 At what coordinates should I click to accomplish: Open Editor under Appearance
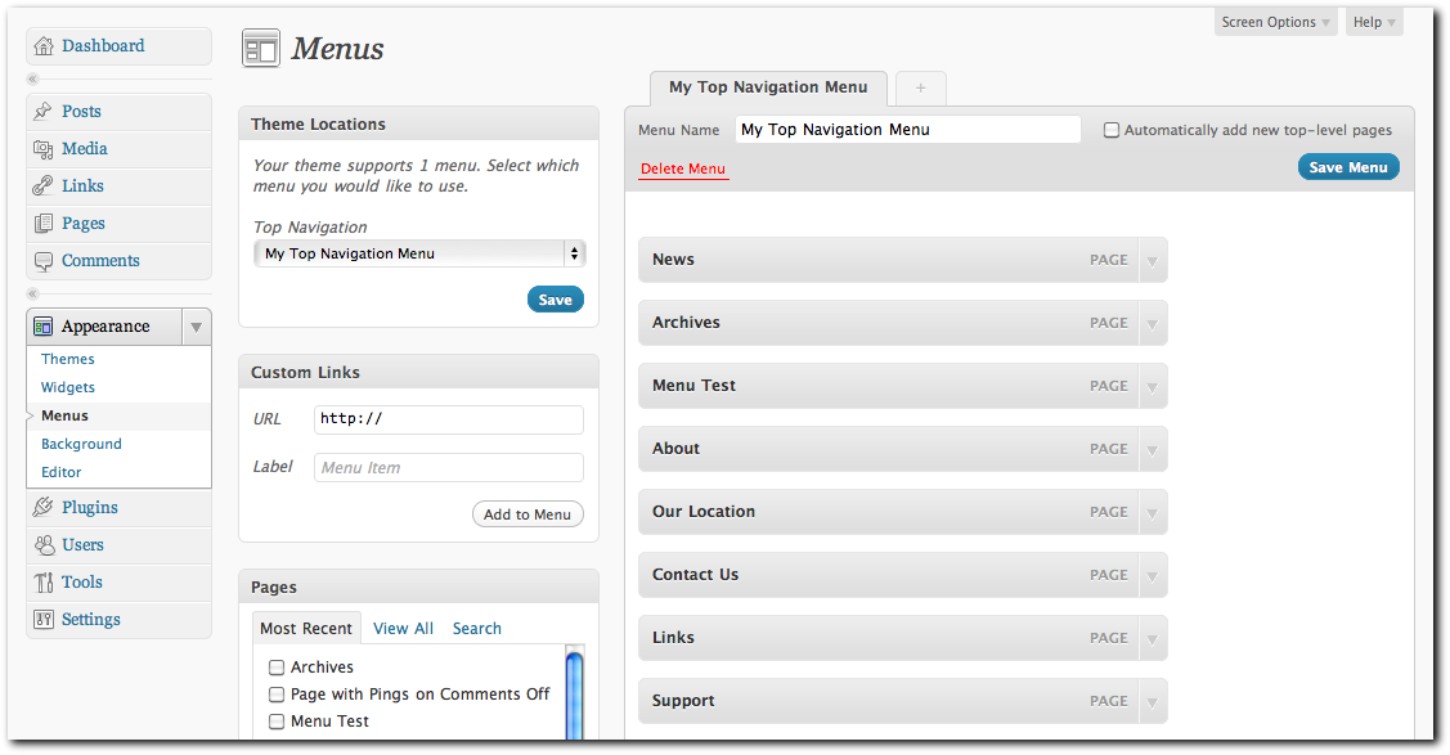[x=61, y=472]
